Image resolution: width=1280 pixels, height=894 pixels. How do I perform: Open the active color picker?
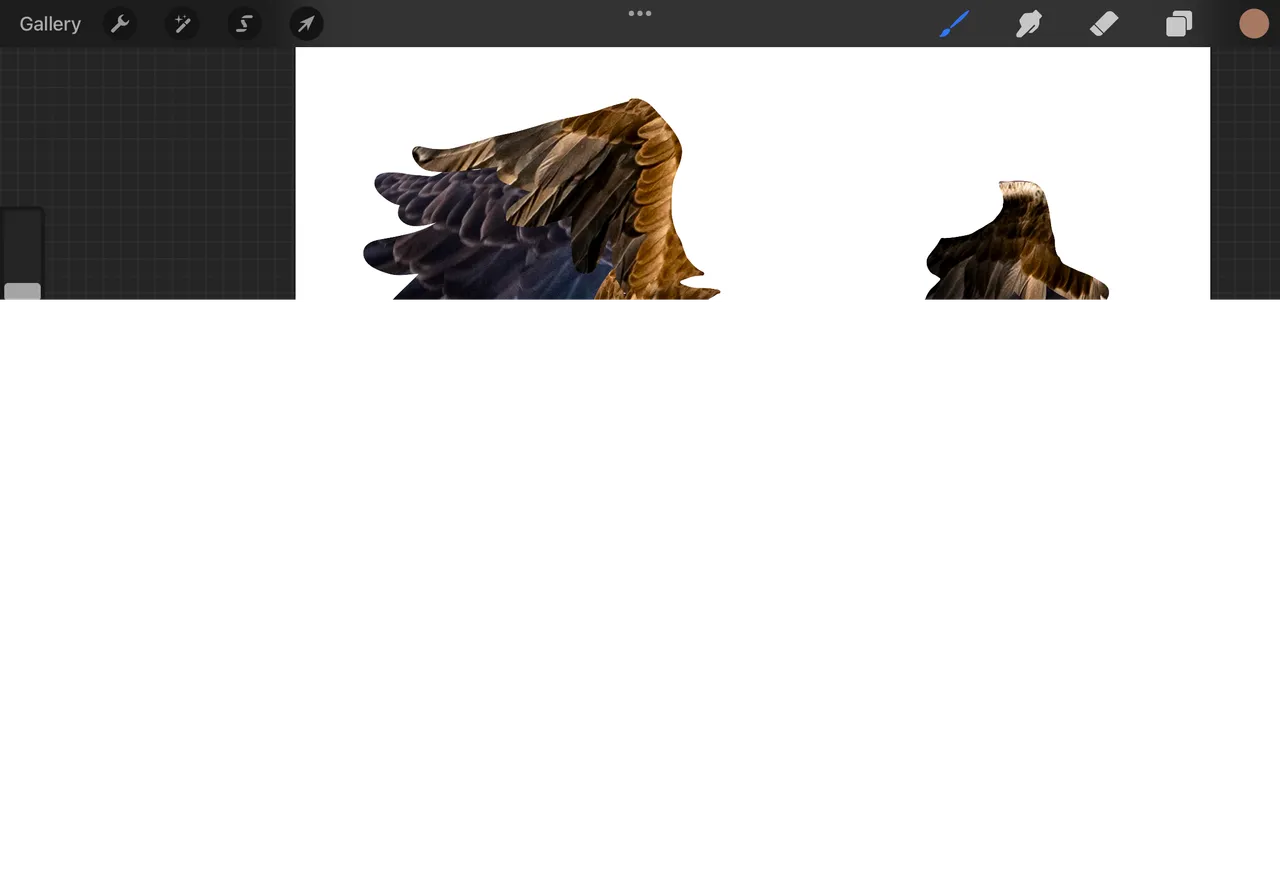[x=1254, y=24]
